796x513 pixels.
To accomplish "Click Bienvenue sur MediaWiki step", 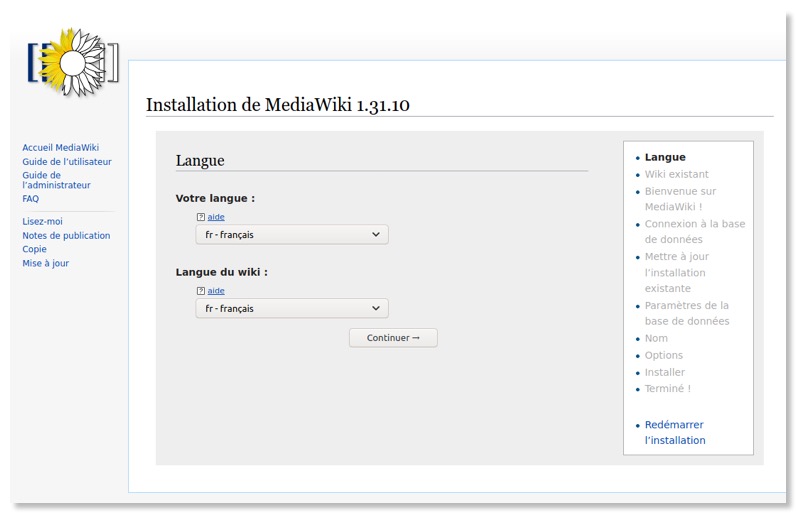I will tap(680, 199).
